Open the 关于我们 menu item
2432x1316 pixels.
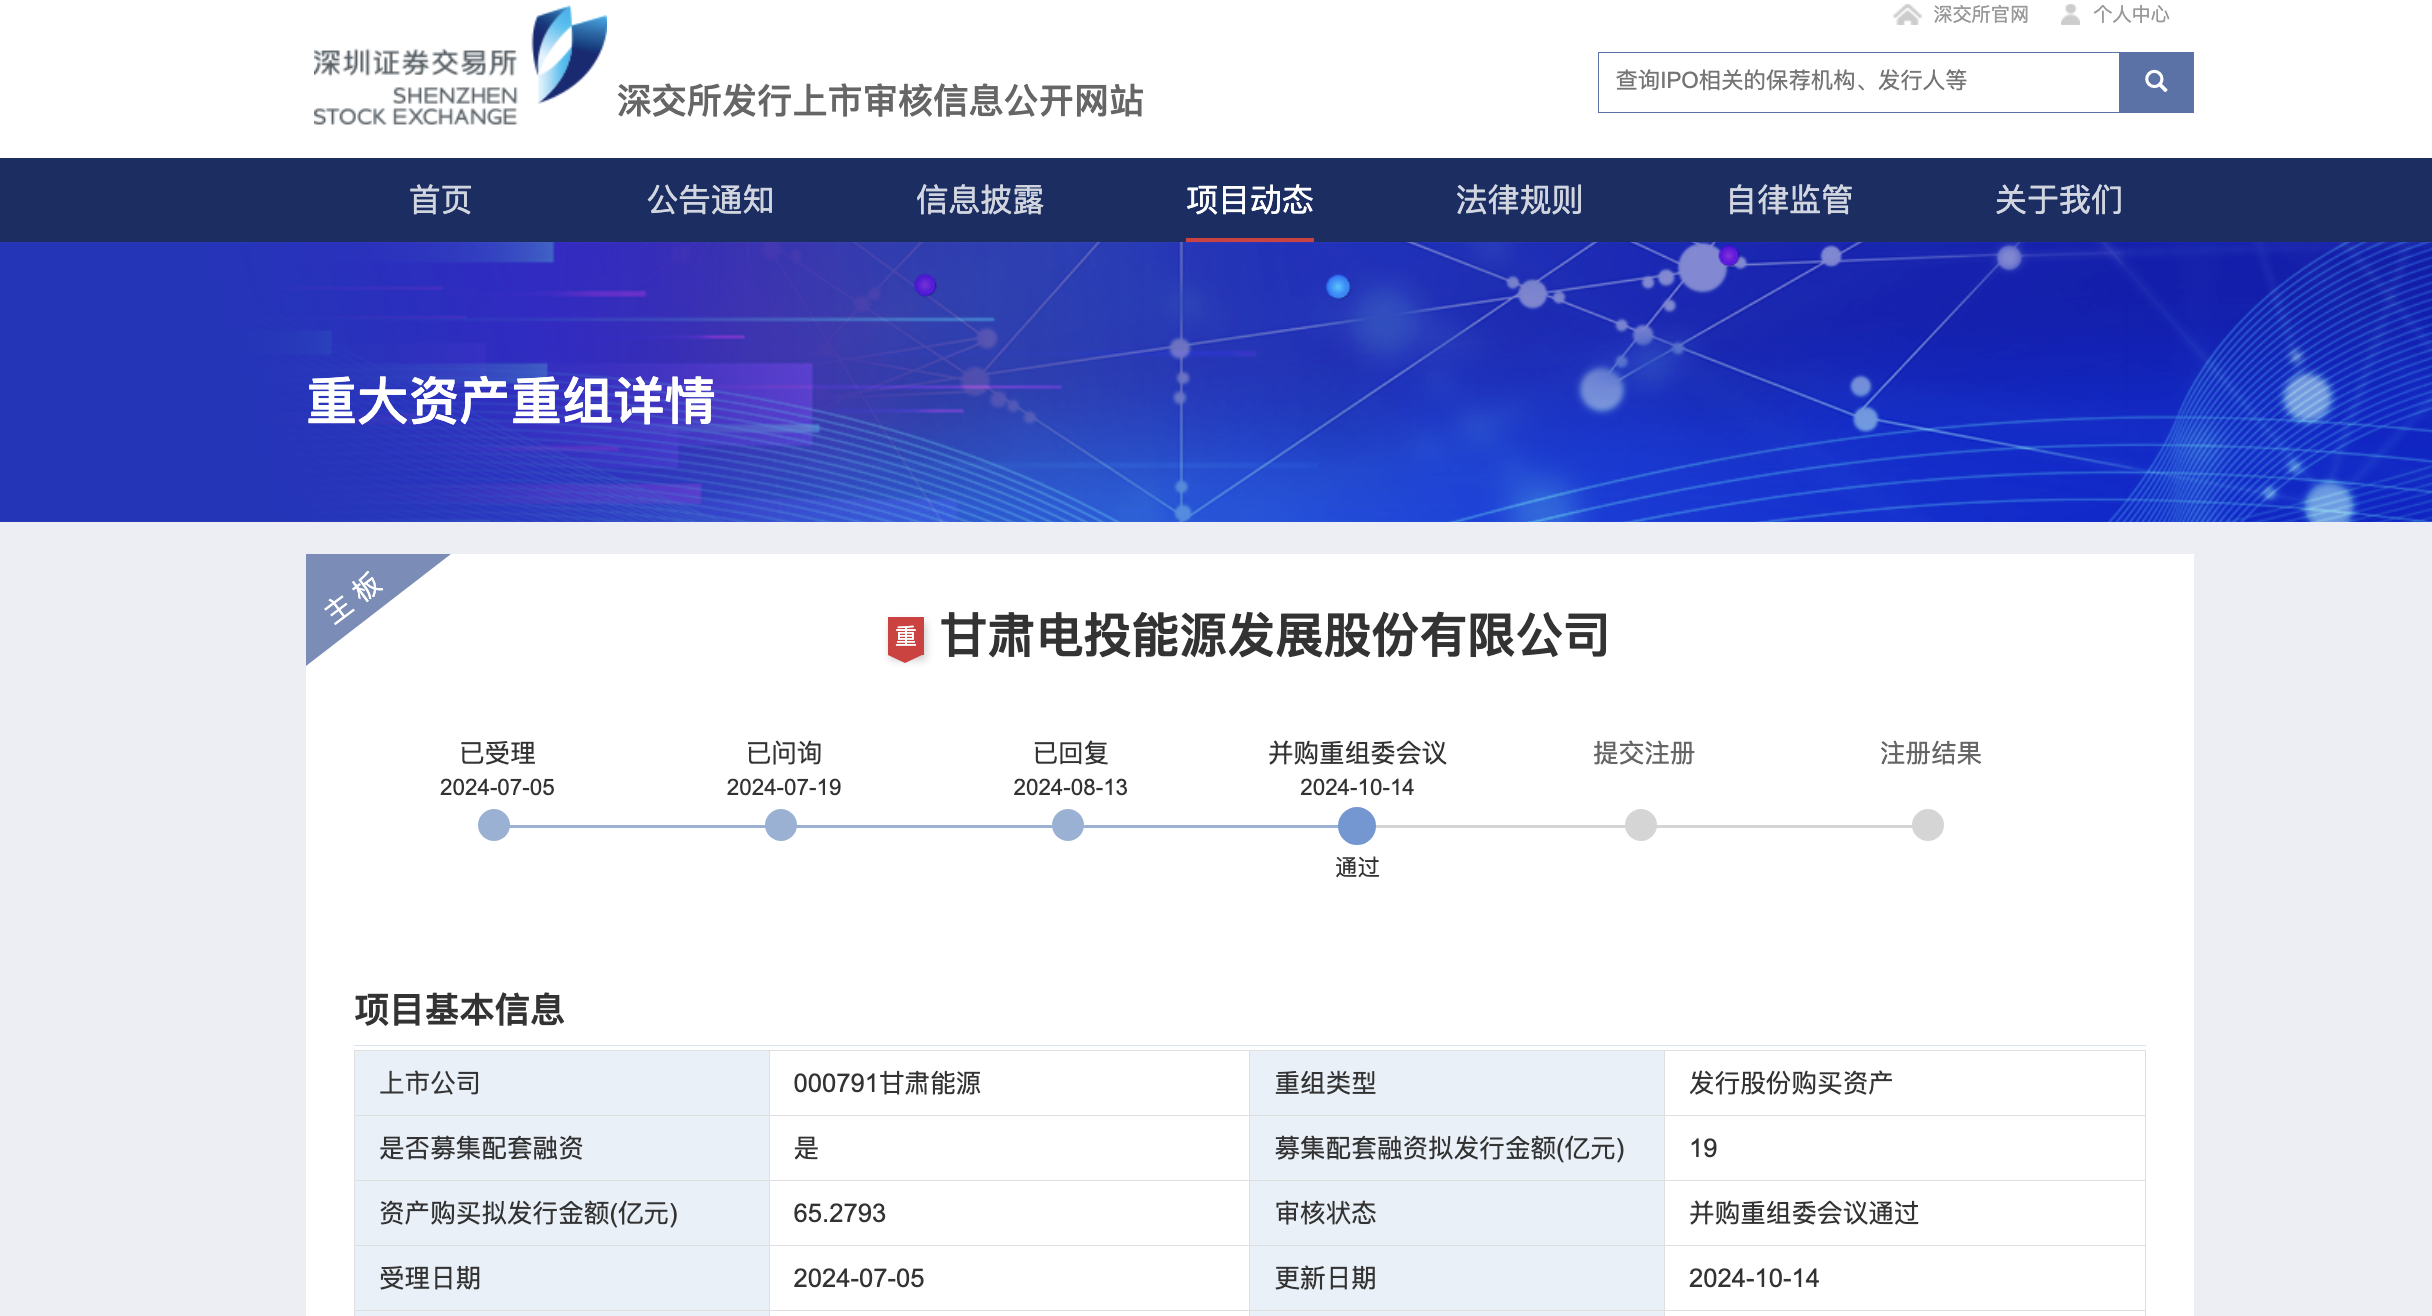point(2059,200)
